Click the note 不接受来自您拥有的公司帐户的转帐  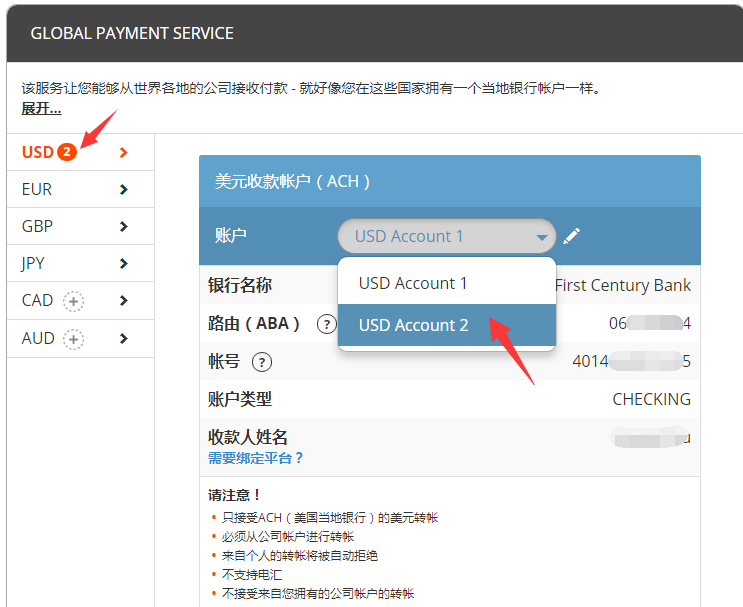tap(317, 594)
